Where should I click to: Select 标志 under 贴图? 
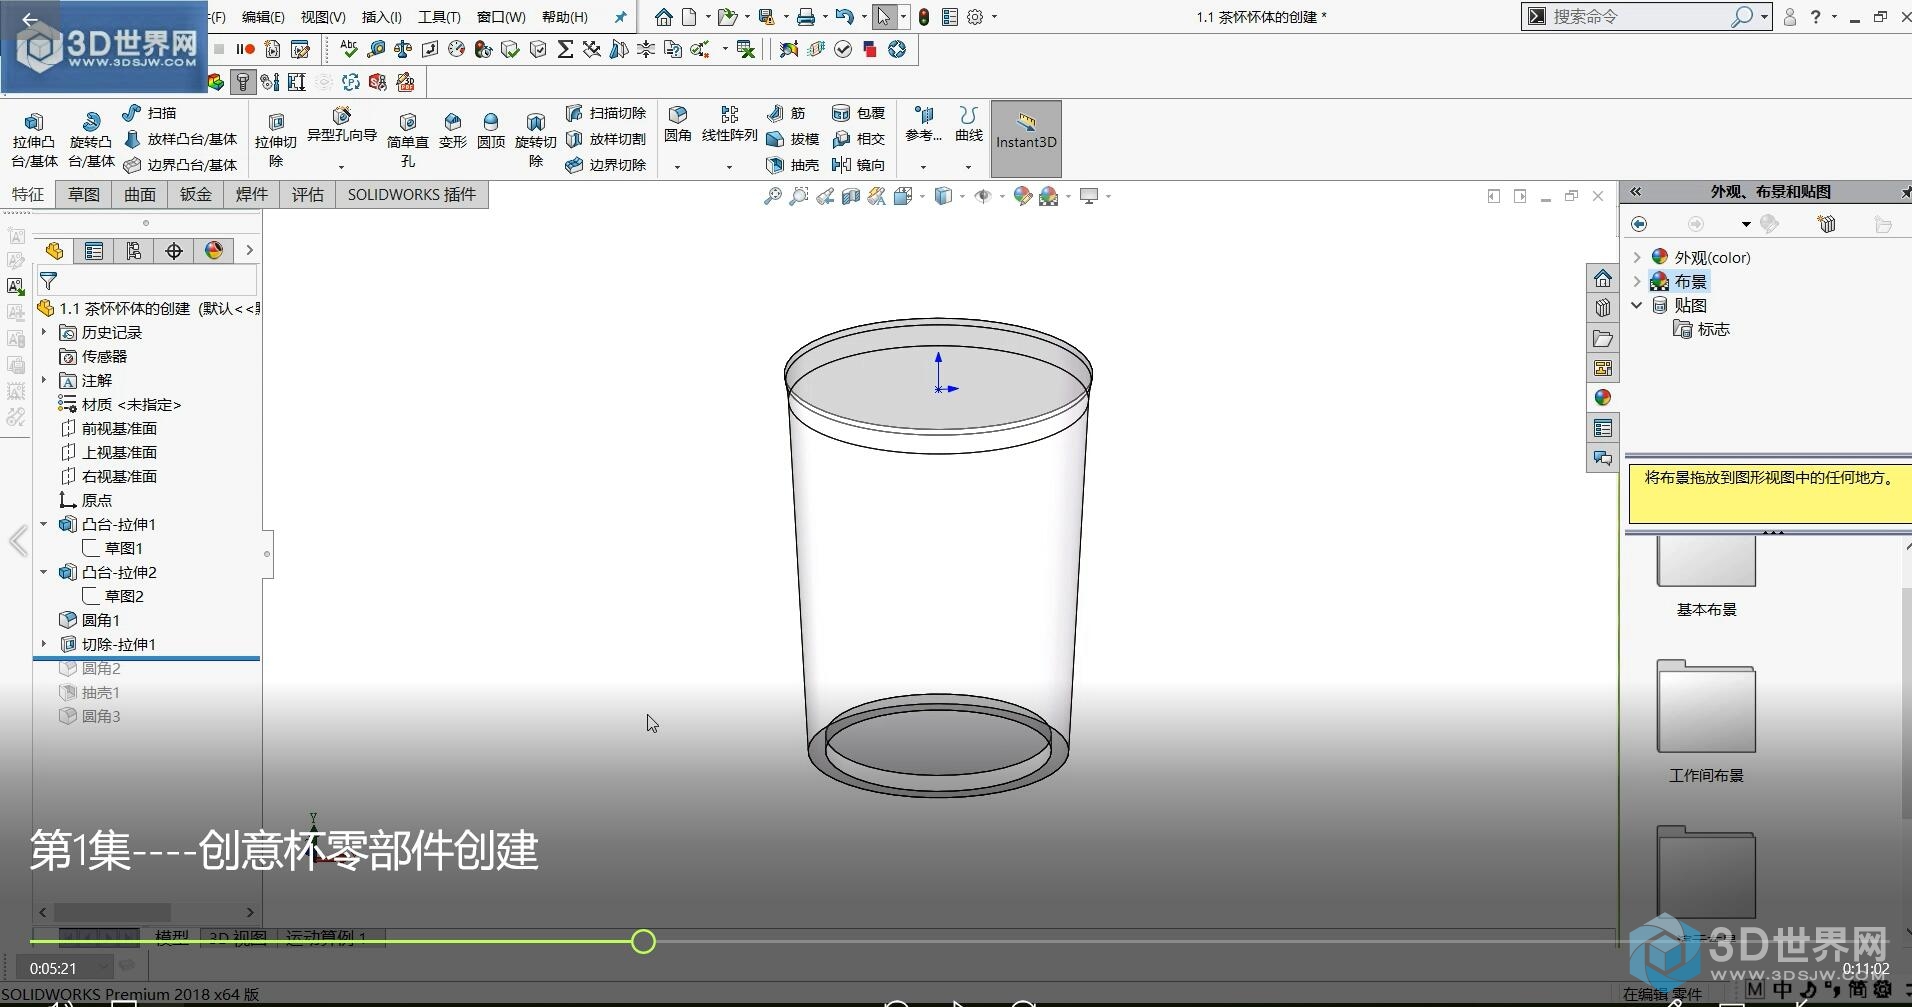(x=1702, y=329)
